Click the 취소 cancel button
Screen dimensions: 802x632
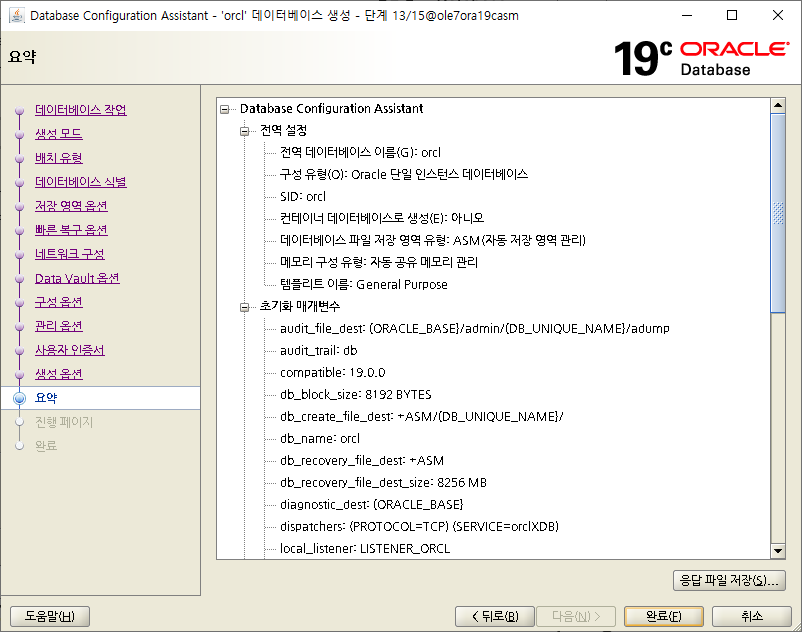pyautogui.click(x=752, y=616)
